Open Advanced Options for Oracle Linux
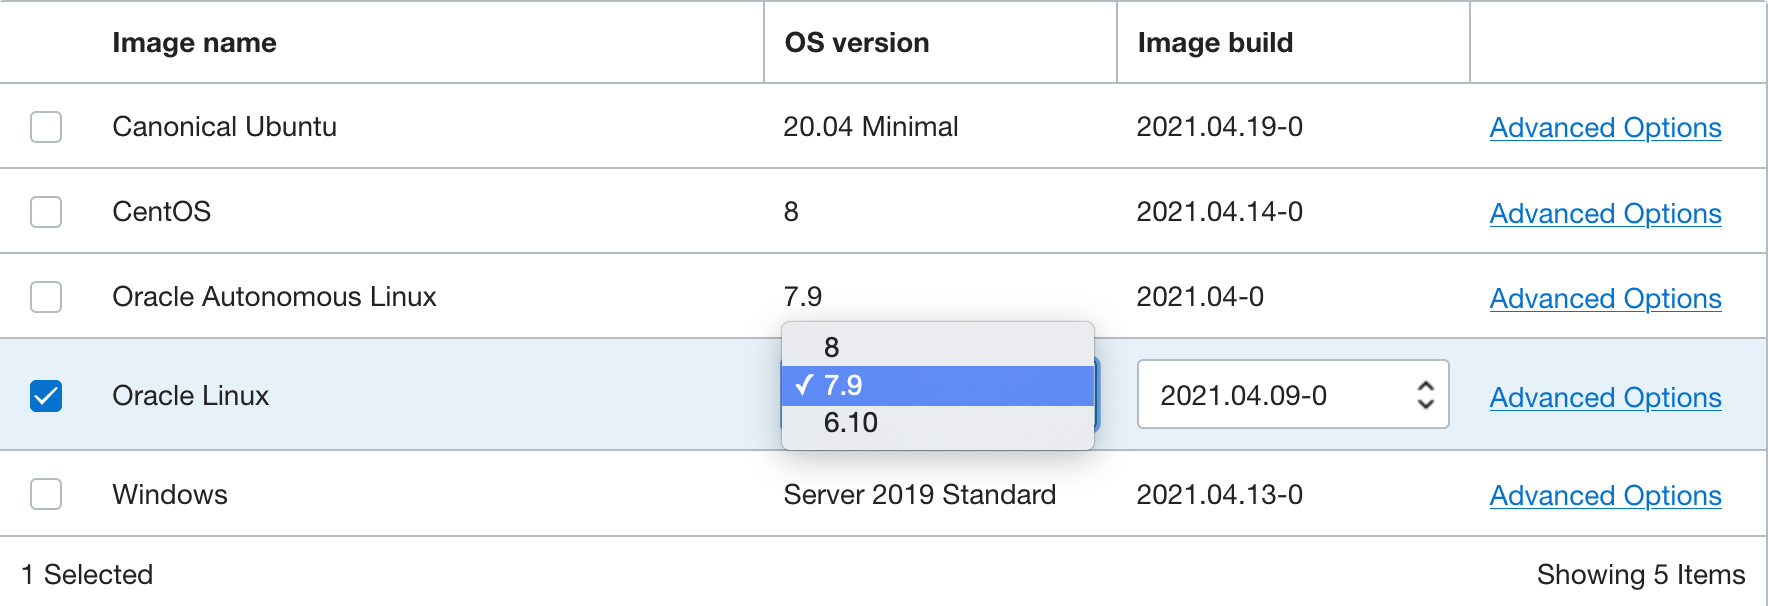This screenshot has height=606, width=1768. (x=1605, y=398)
